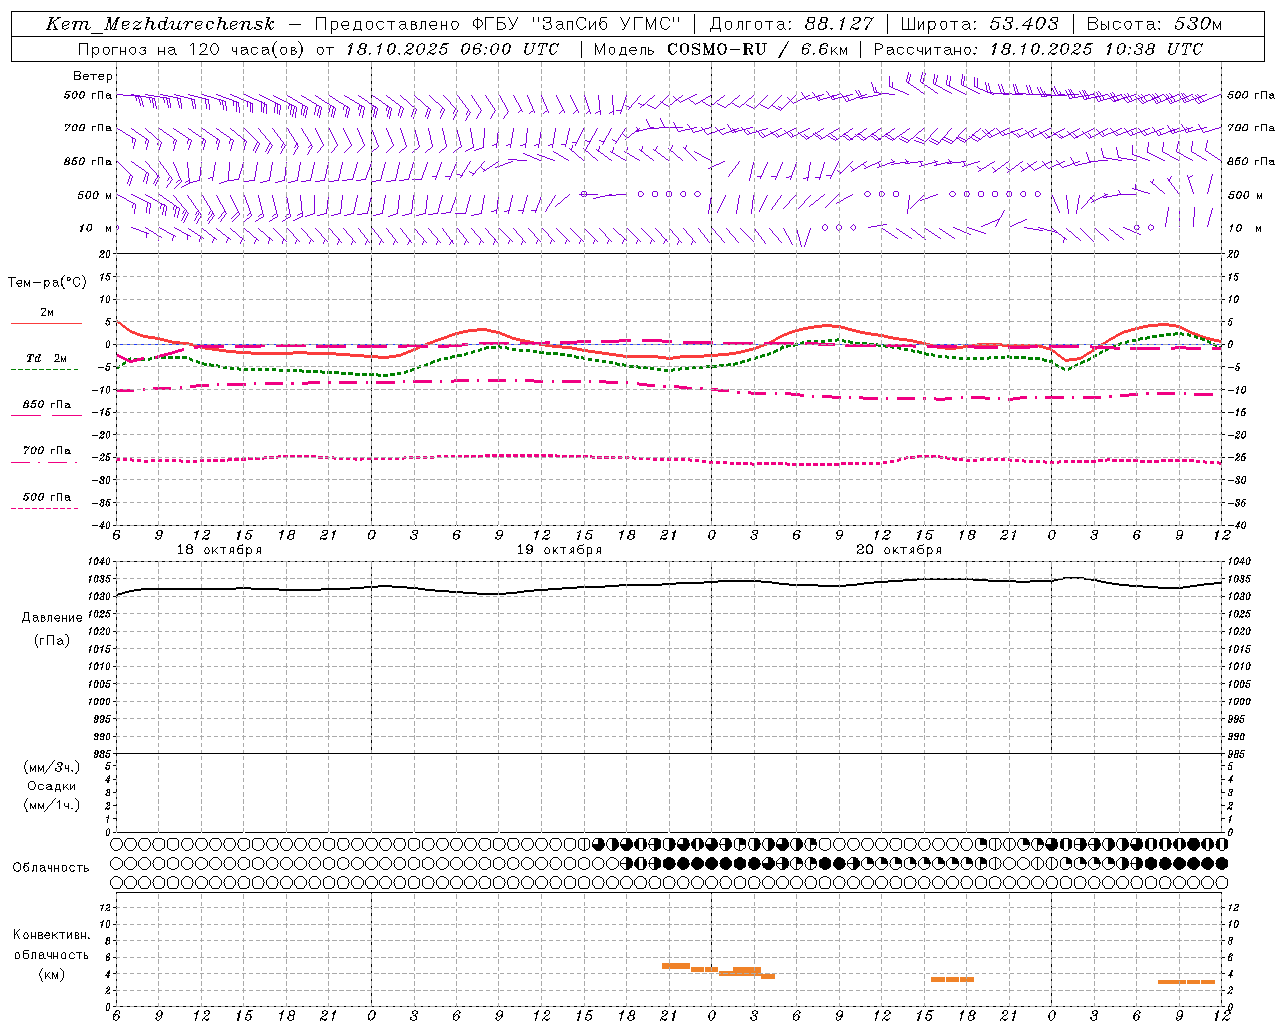Click the dotted '500 гПа' temperature legend line

[46, 508]
